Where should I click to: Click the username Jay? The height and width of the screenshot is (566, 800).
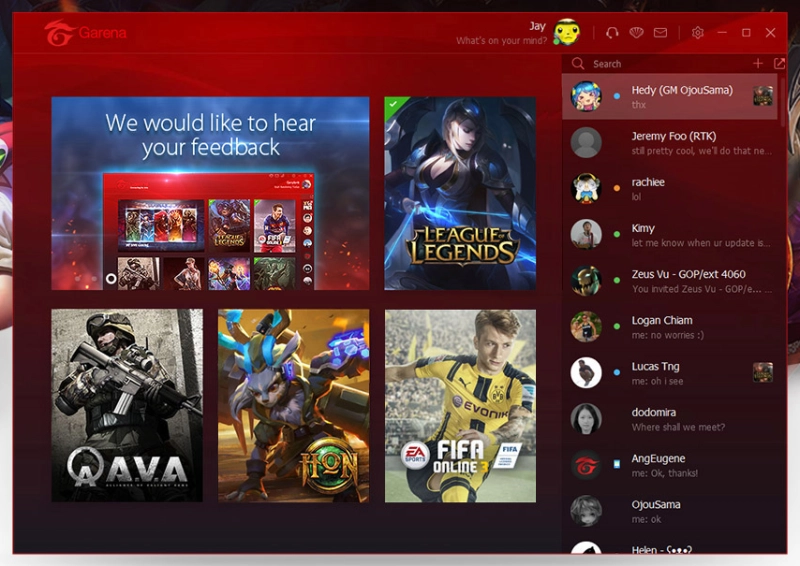[x=537, y=26]
